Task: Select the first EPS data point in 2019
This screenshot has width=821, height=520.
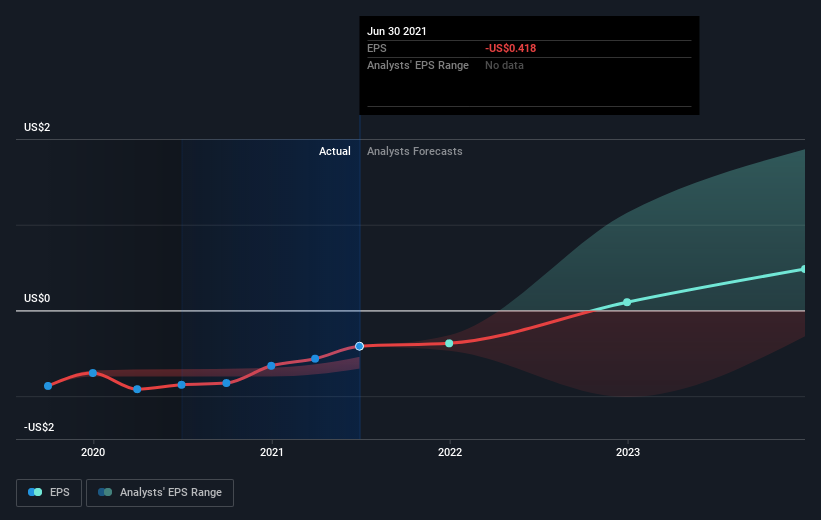Action: pyautogui.click(x=48, y=386)
